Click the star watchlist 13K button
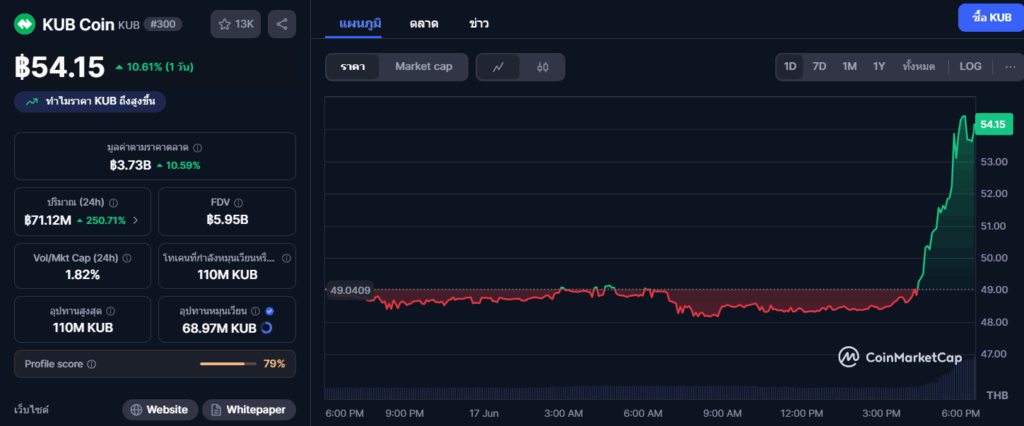The height and width of the screenshot is (426, 1024). (x=236, y=24)
